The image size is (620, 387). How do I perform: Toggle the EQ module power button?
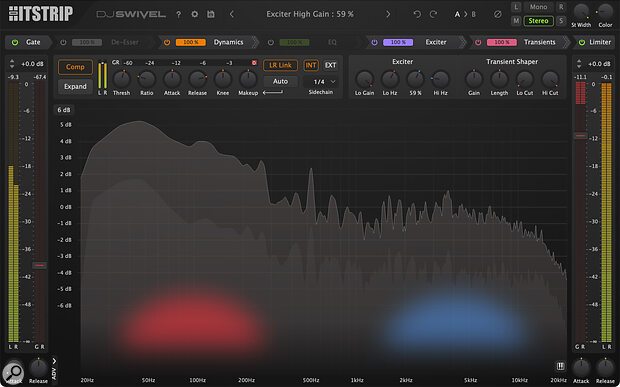(x=271, y=42)
